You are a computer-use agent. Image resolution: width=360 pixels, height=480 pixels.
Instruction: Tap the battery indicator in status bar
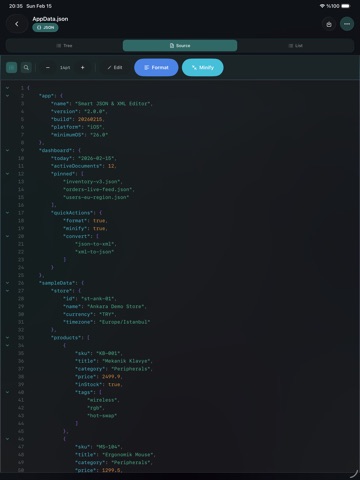tap(346, 6)
